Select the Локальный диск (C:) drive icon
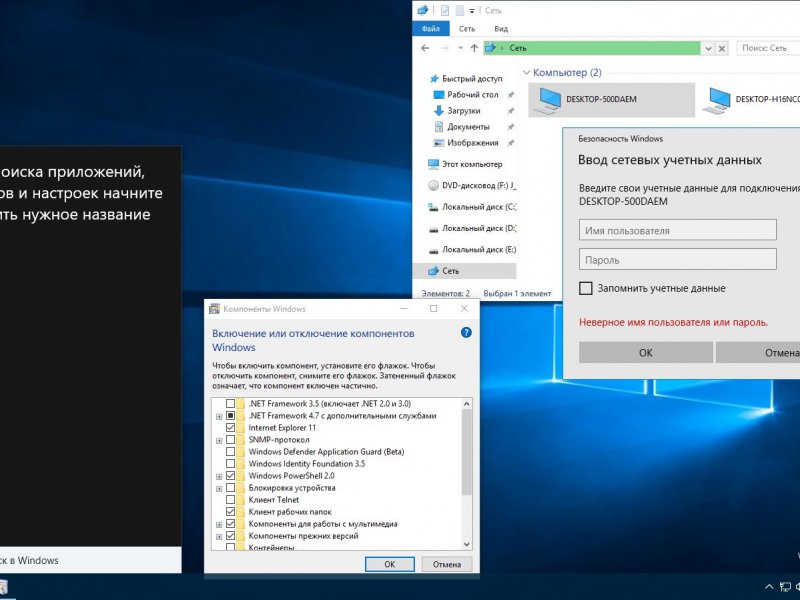Viewport: 800px width, 600px height. point(434,207)
